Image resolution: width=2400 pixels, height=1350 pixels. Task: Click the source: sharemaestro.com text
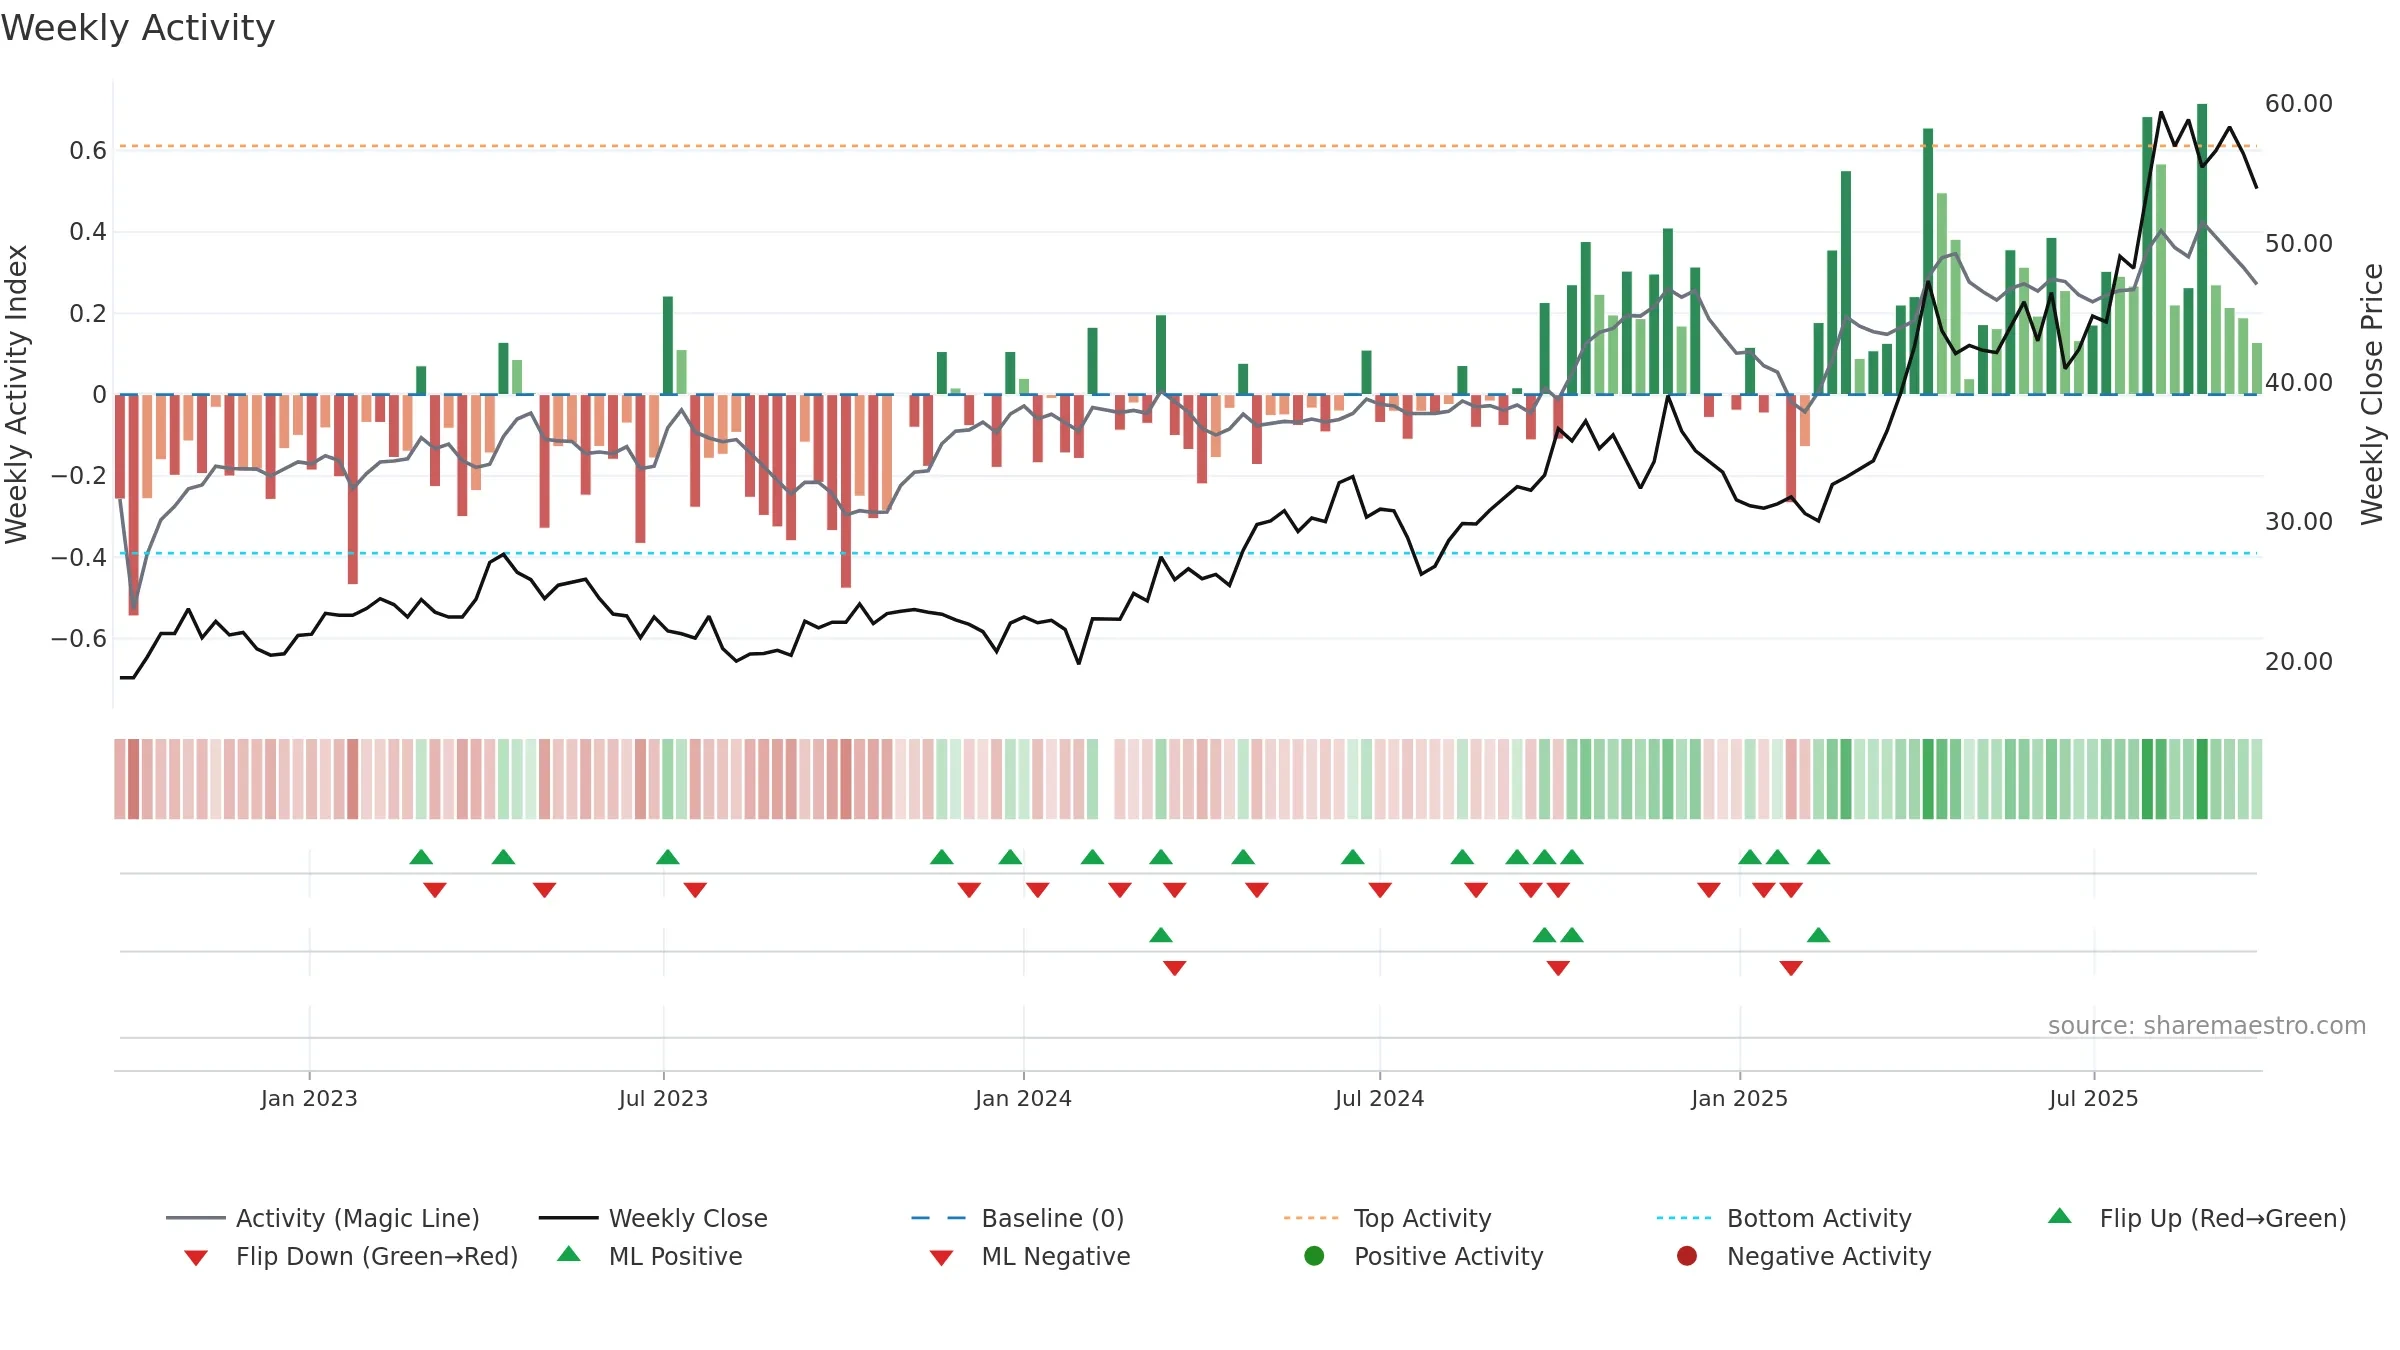[x=2207, y=1025]
